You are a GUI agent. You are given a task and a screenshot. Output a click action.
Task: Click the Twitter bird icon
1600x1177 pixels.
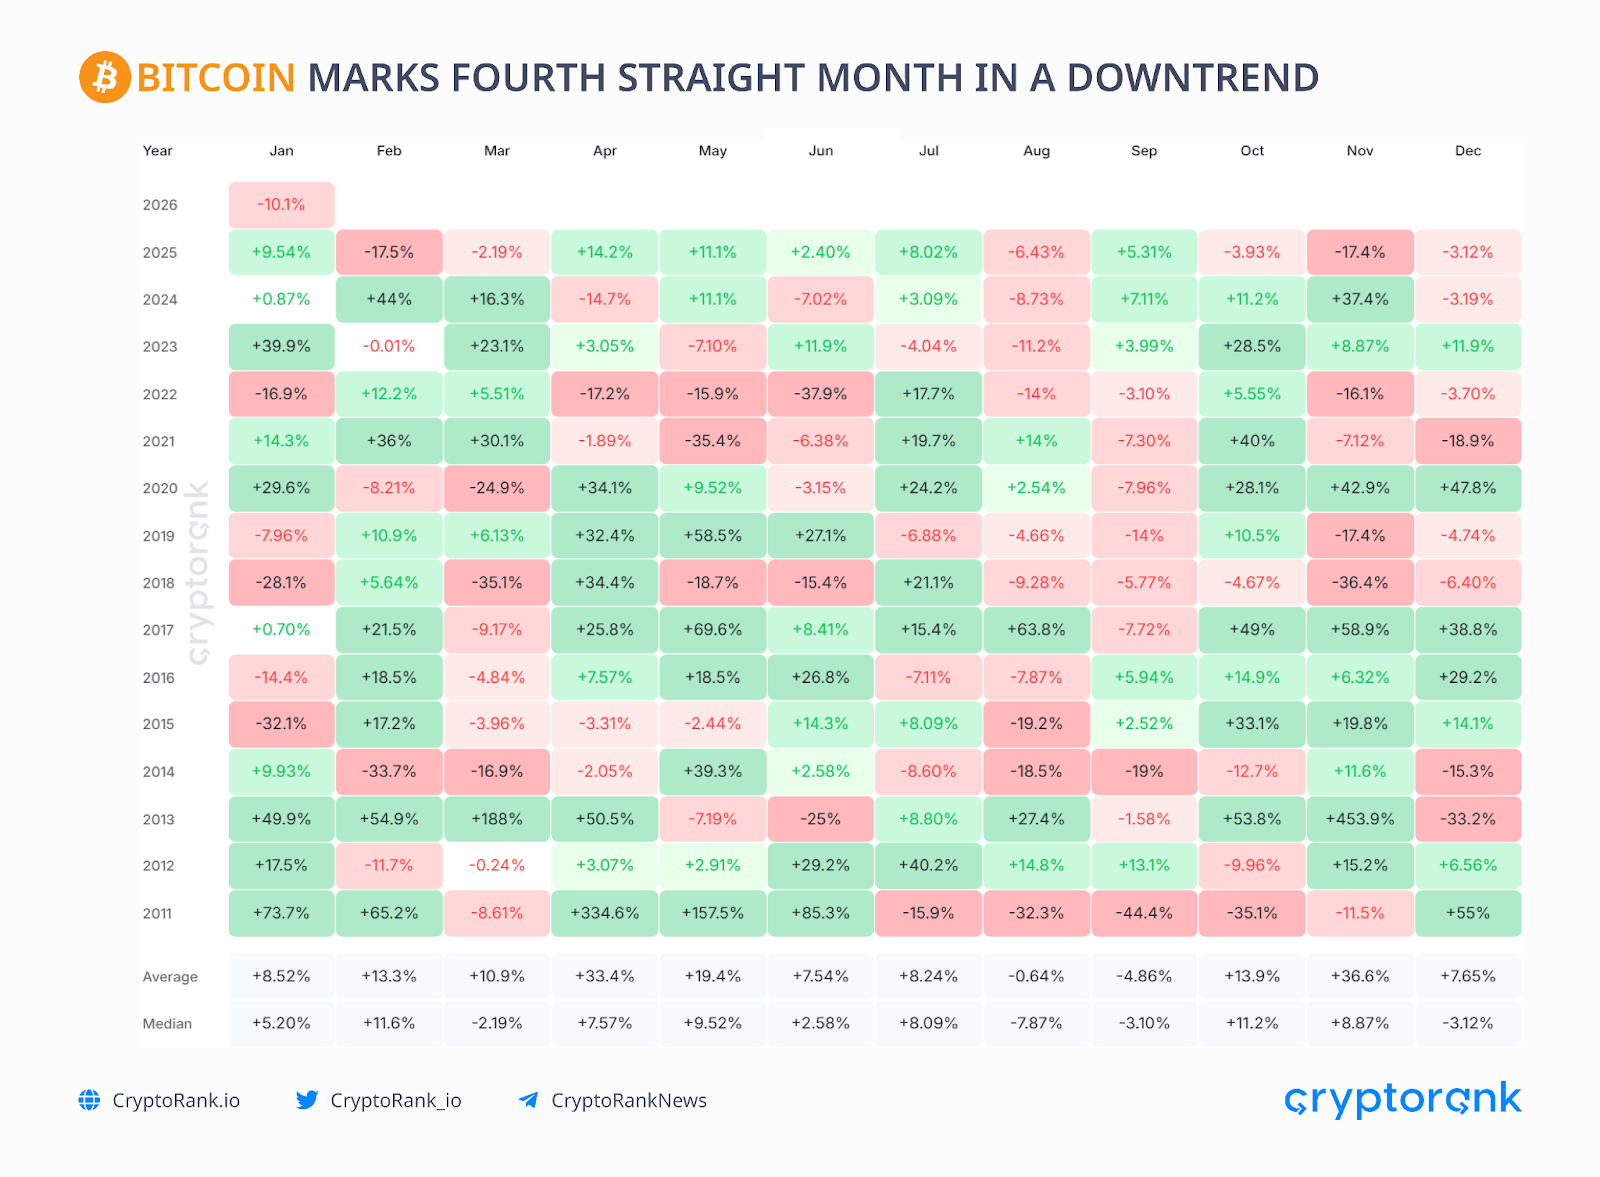tap(307, 1100)
